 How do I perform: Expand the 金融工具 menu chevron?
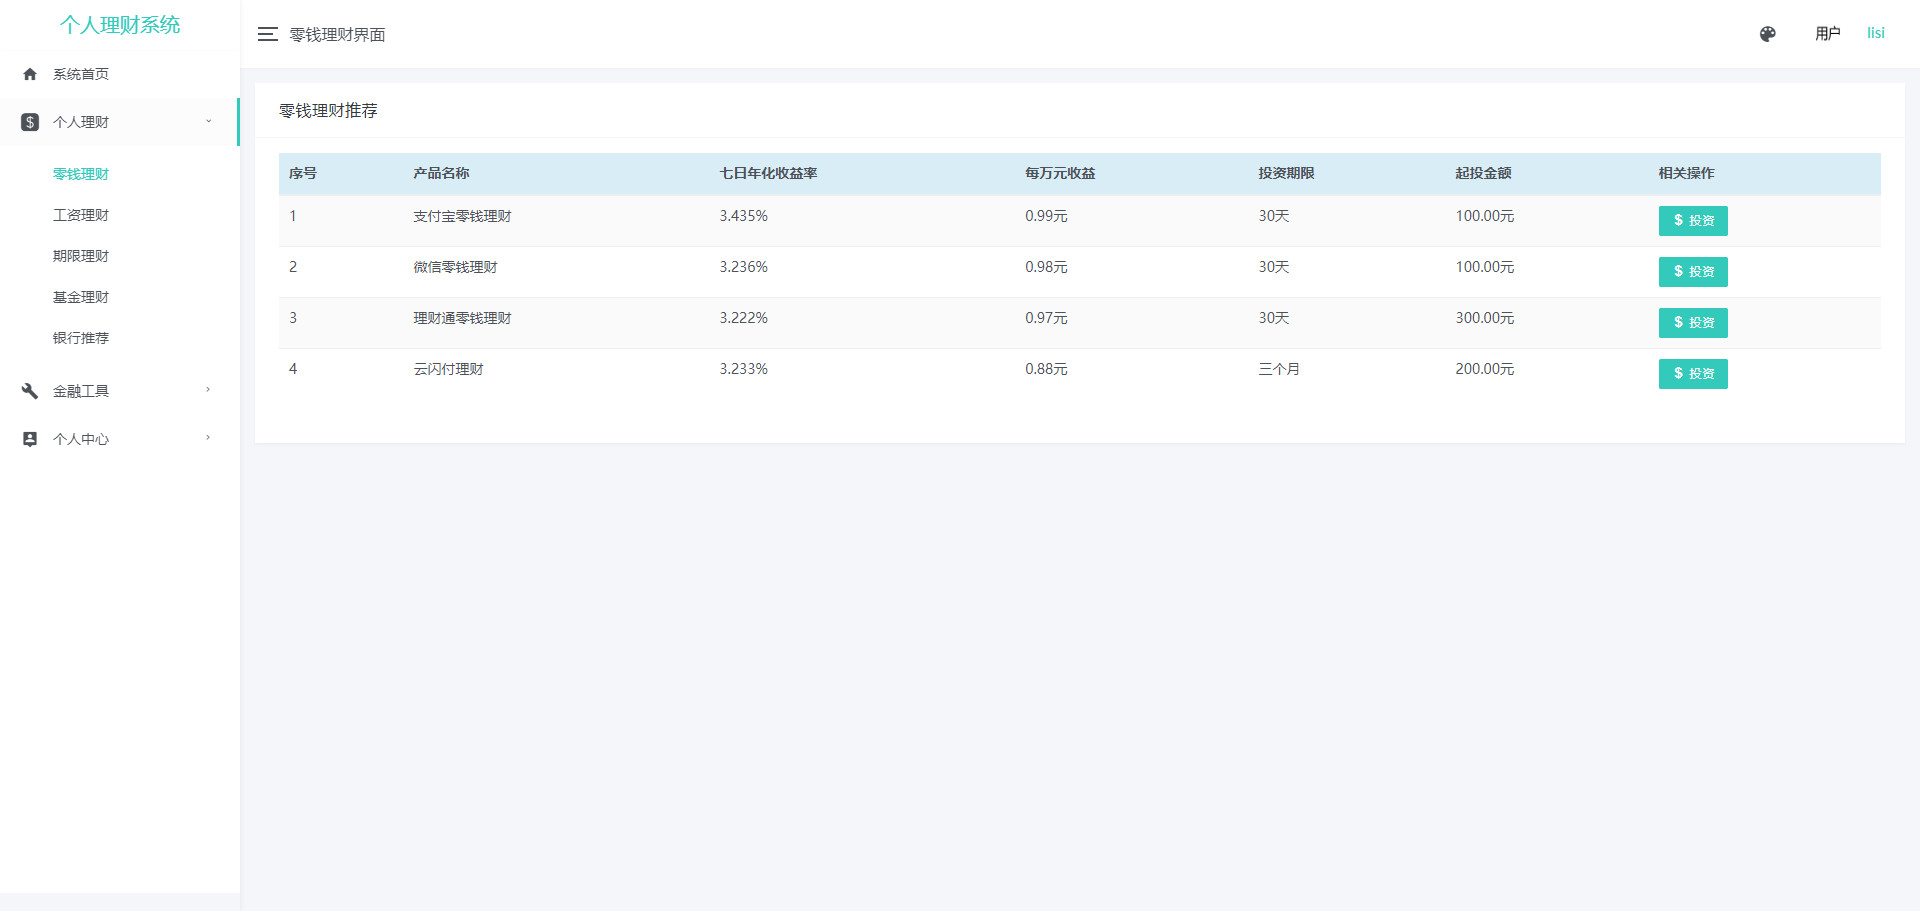pyautogui.click(x=208, y=390)
